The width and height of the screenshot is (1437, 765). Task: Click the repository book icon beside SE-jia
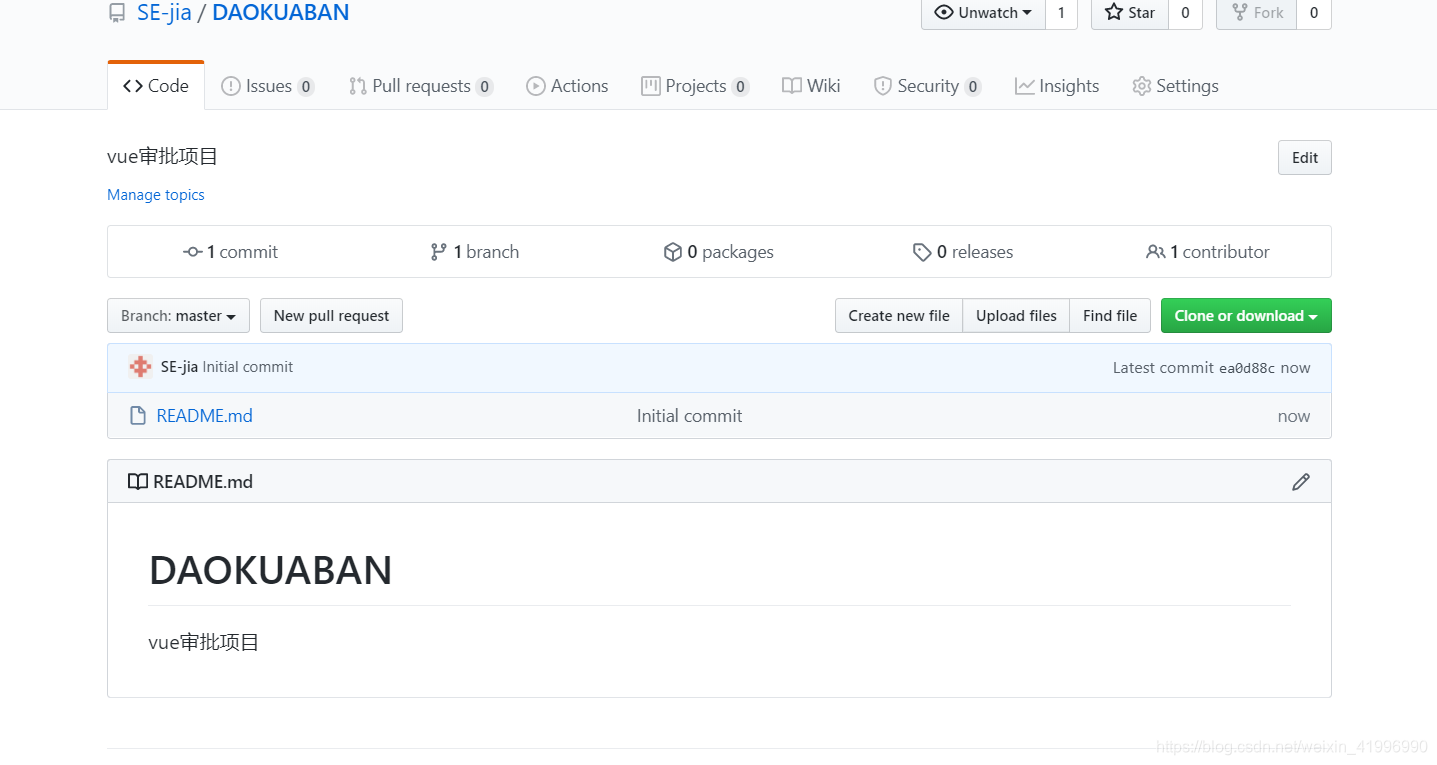(x=117, y=13)
